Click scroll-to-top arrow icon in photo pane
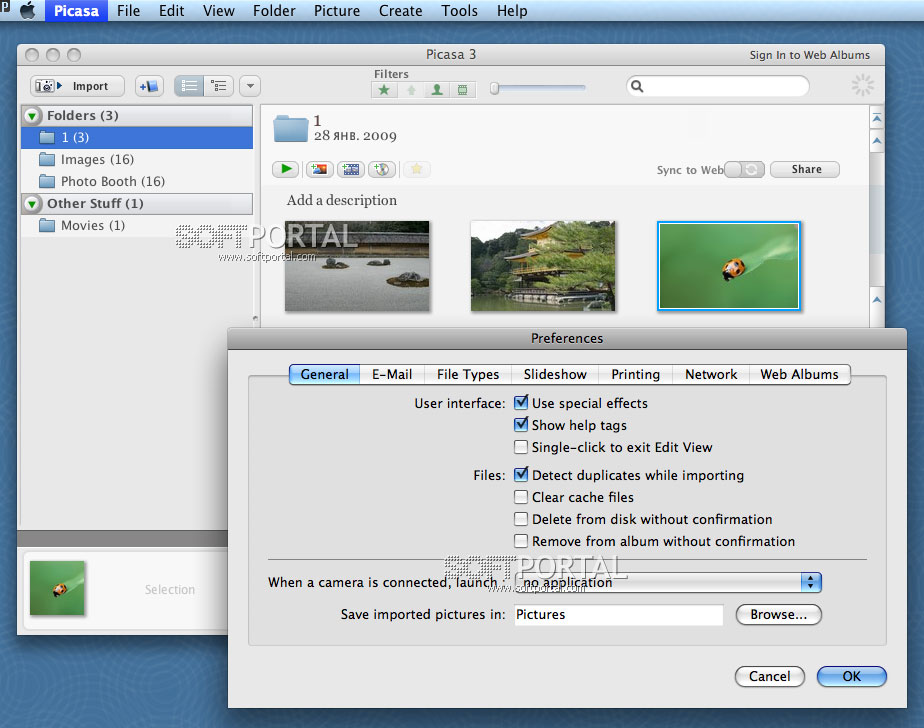 tap(877, 118)
